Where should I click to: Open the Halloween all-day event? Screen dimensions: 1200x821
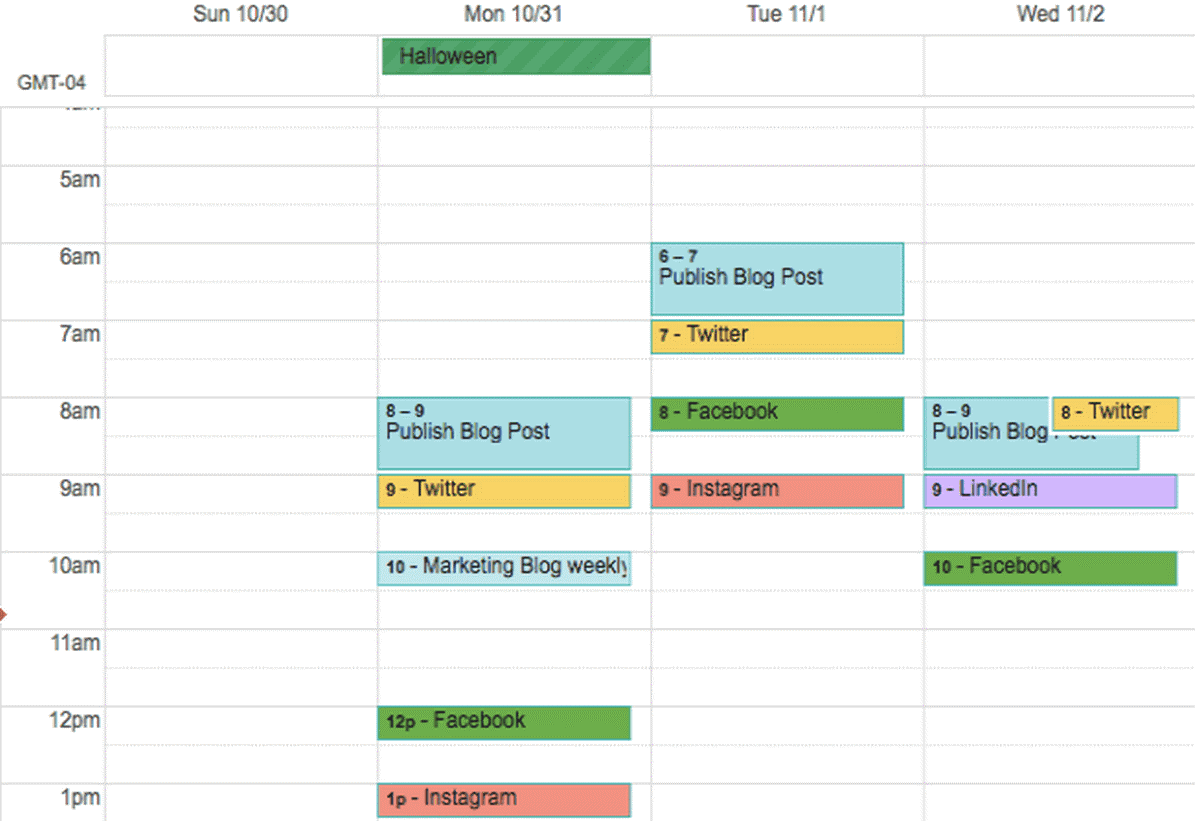pyautogui.click(x=515, y=56)
